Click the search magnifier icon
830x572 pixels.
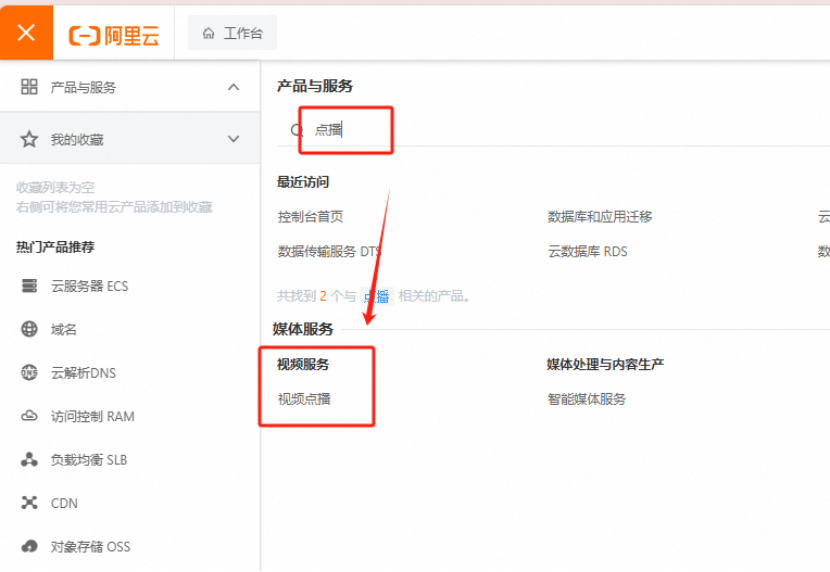(297, 130)
